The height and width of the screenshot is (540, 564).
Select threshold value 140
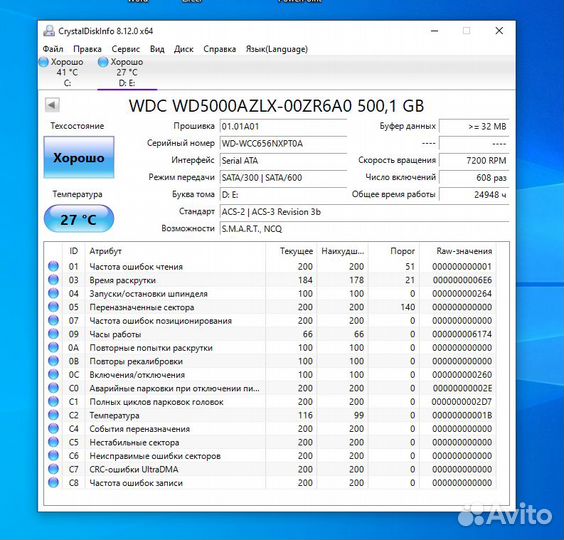pyautogui.click(x=407, y=307)
